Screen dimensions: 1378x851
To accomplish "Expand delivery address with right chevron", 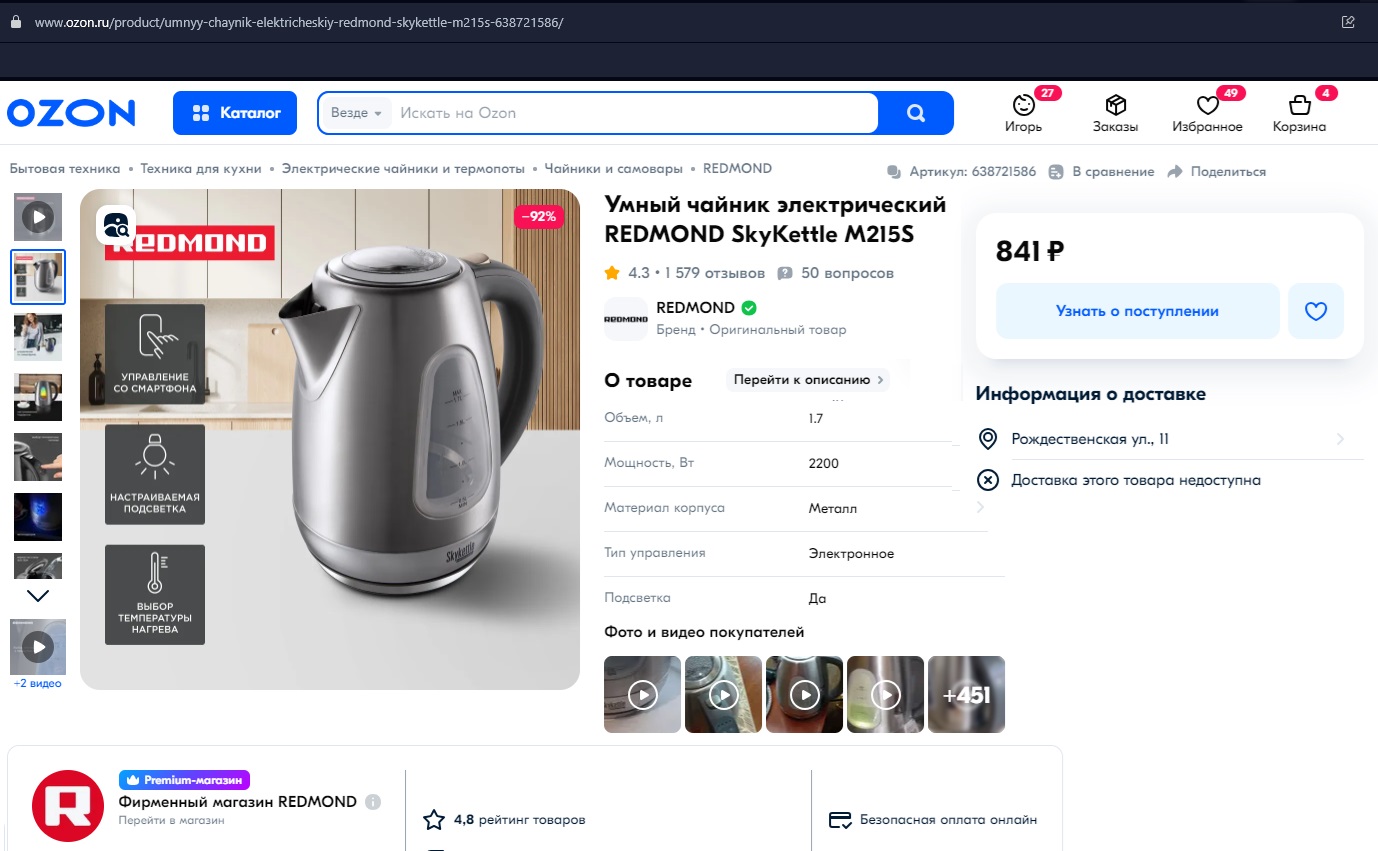I will [1340, 439].
